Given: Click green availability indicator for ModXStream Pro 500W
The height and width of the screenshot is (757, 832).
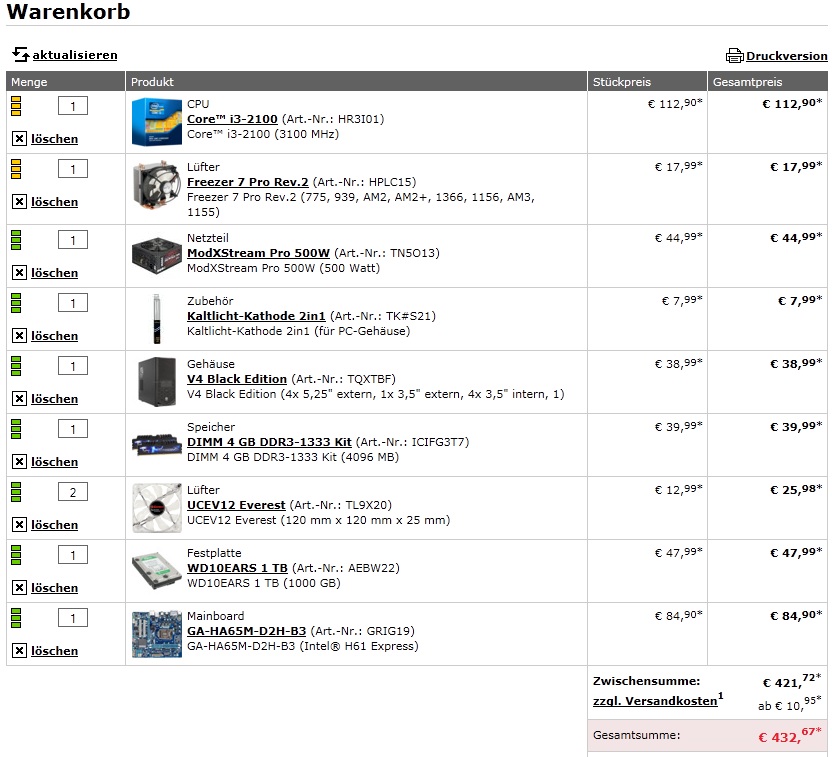Looking at the screenshot, I should [16, 240].
